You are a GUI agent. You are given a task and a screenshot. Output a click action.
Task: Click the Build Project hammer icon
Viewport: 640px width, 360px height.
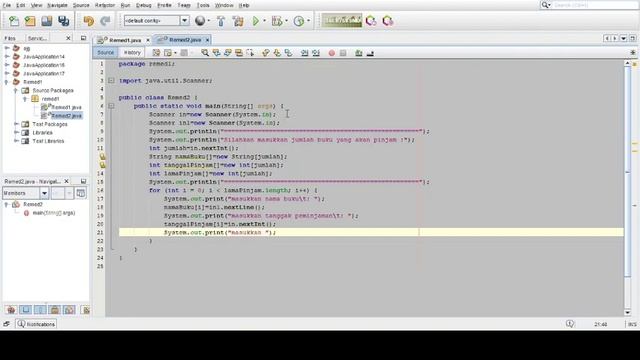(221, 21)
